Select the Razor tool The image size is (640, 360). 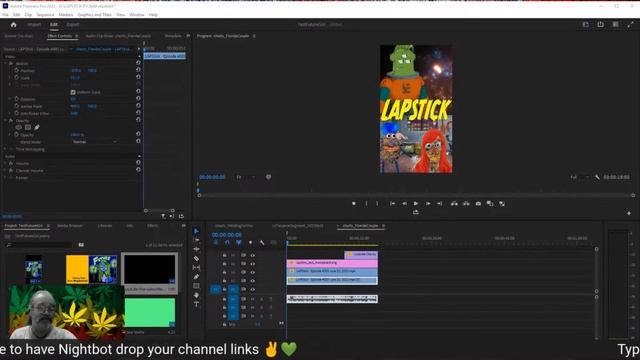pos(196,258)
